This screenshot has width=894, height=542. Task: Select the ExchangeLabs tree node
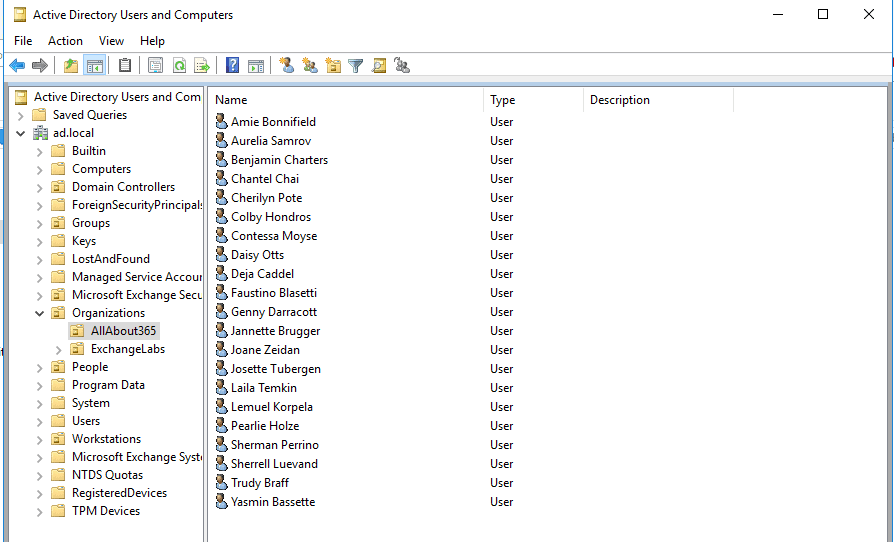128,349
